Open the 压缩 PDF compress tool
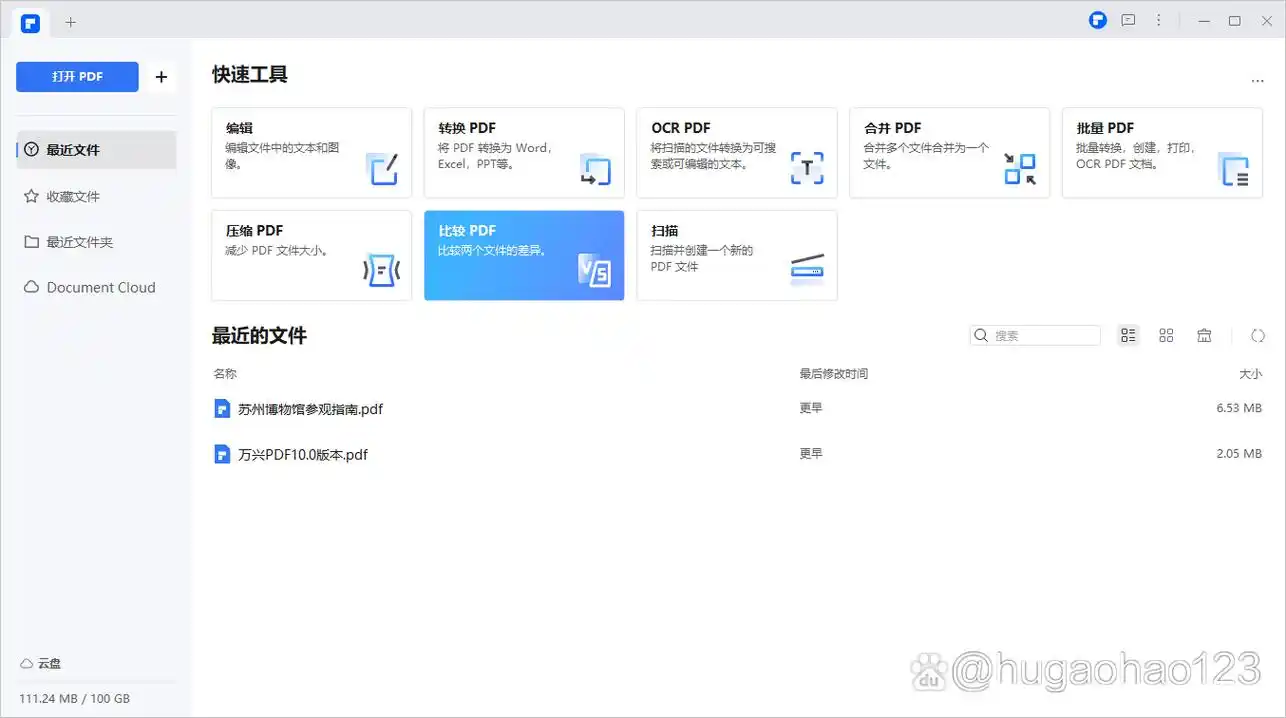 point(311,255)
